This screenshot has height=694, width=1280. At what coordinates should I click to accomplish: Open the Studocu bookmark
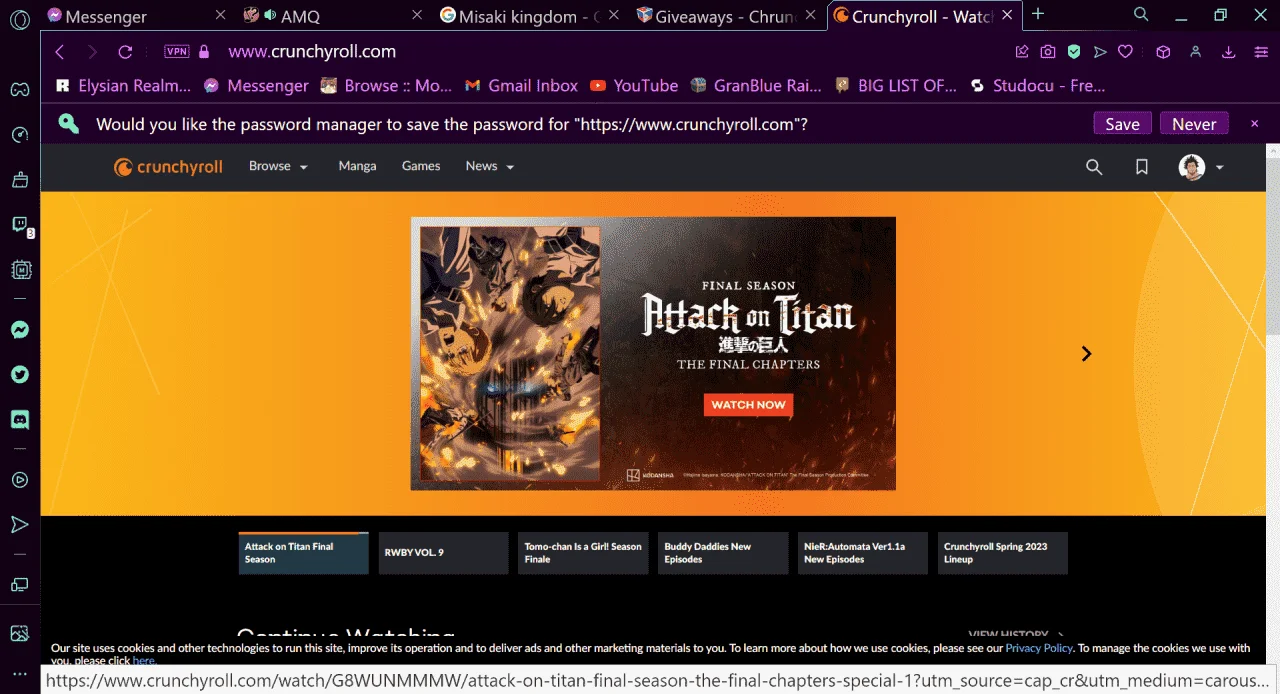pyautogui.click(x=1037, y=86)
